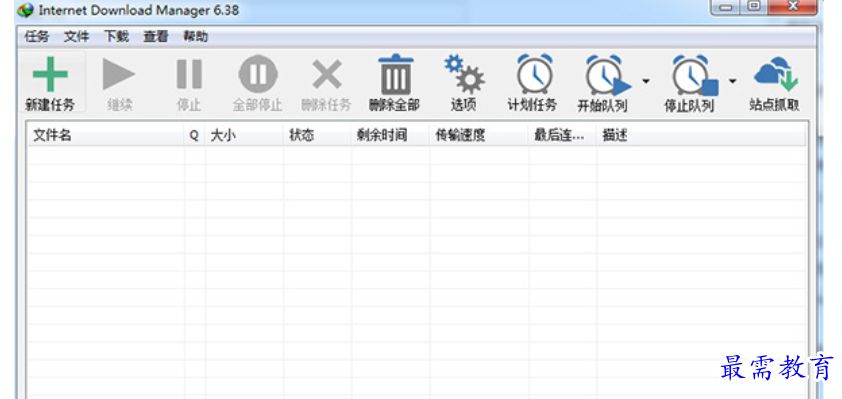
Task: Expand the 停止队列 dropdown arrow
Action: (732, 81)
